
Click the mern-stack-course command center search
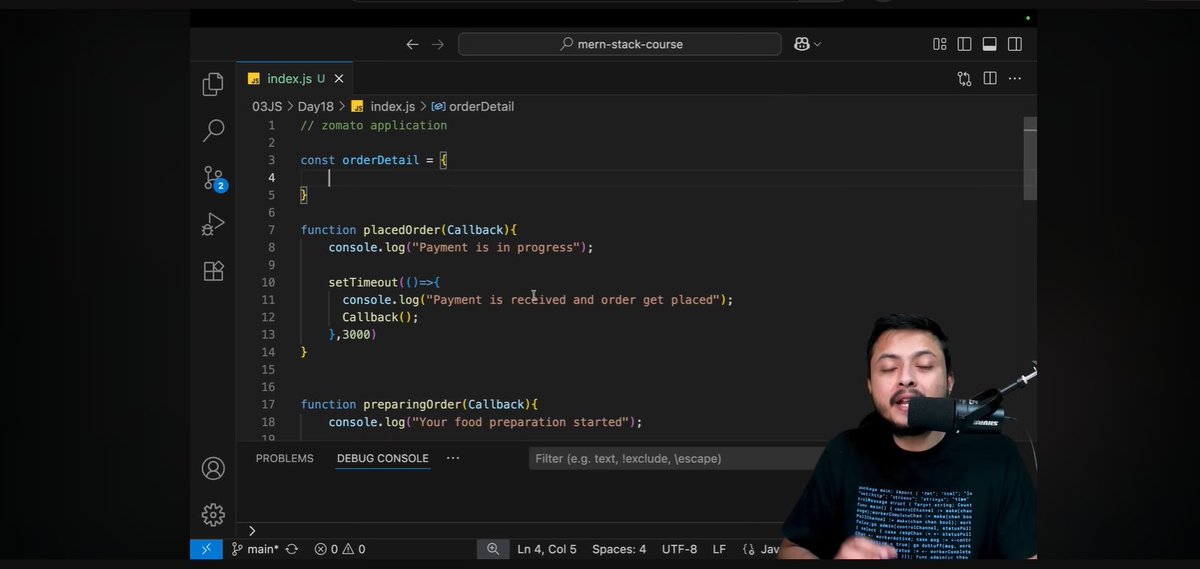tap(620, 44)
